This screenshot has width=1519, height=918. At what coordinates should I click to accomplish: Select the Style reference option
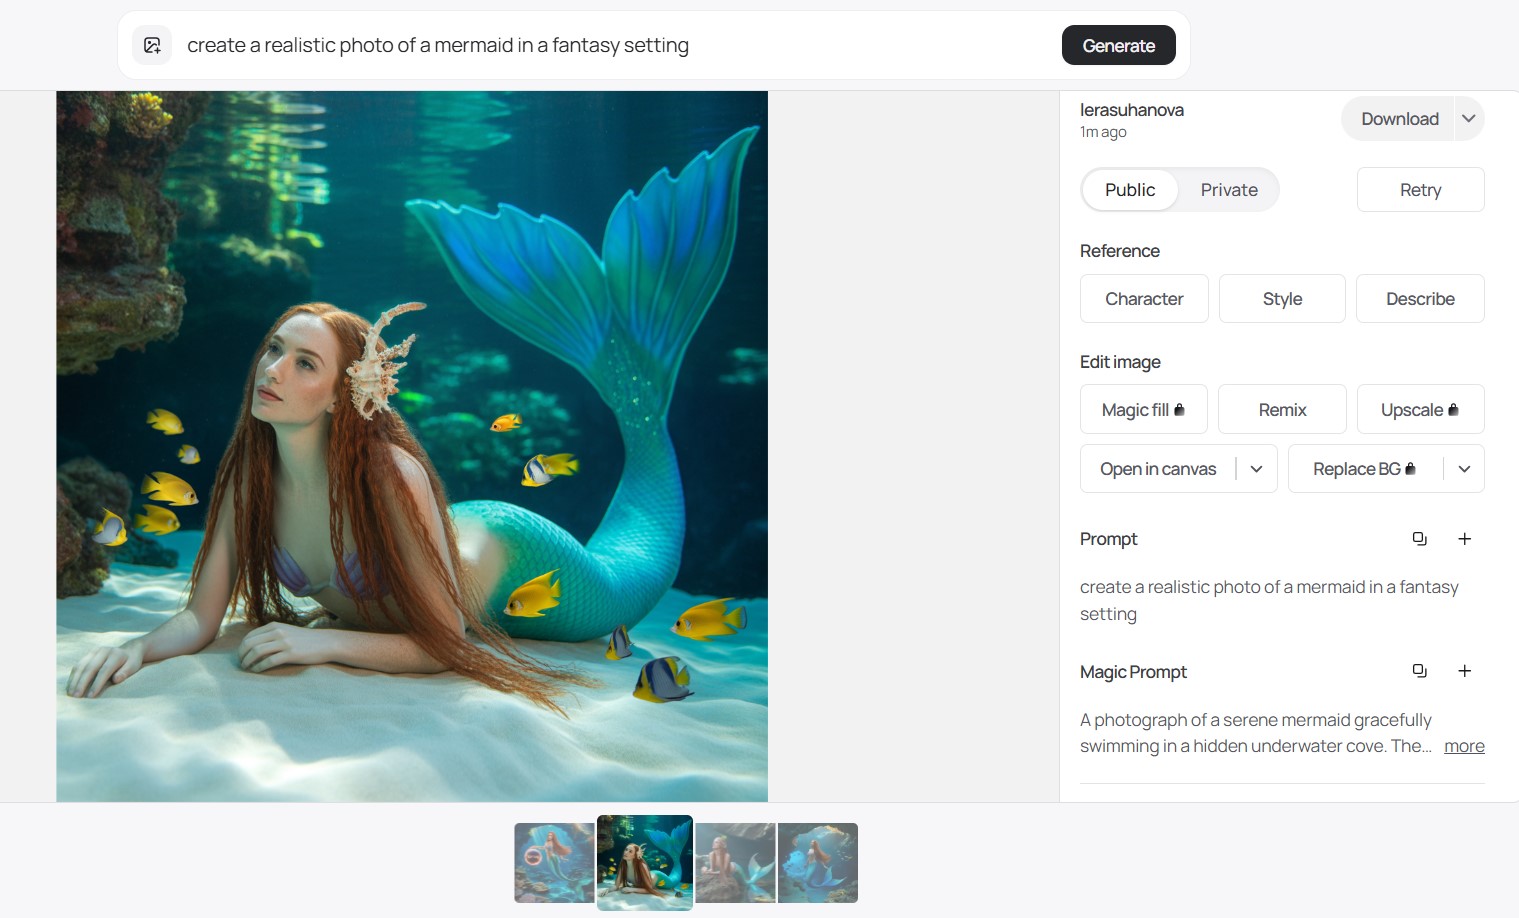(x=1282, y=299)
